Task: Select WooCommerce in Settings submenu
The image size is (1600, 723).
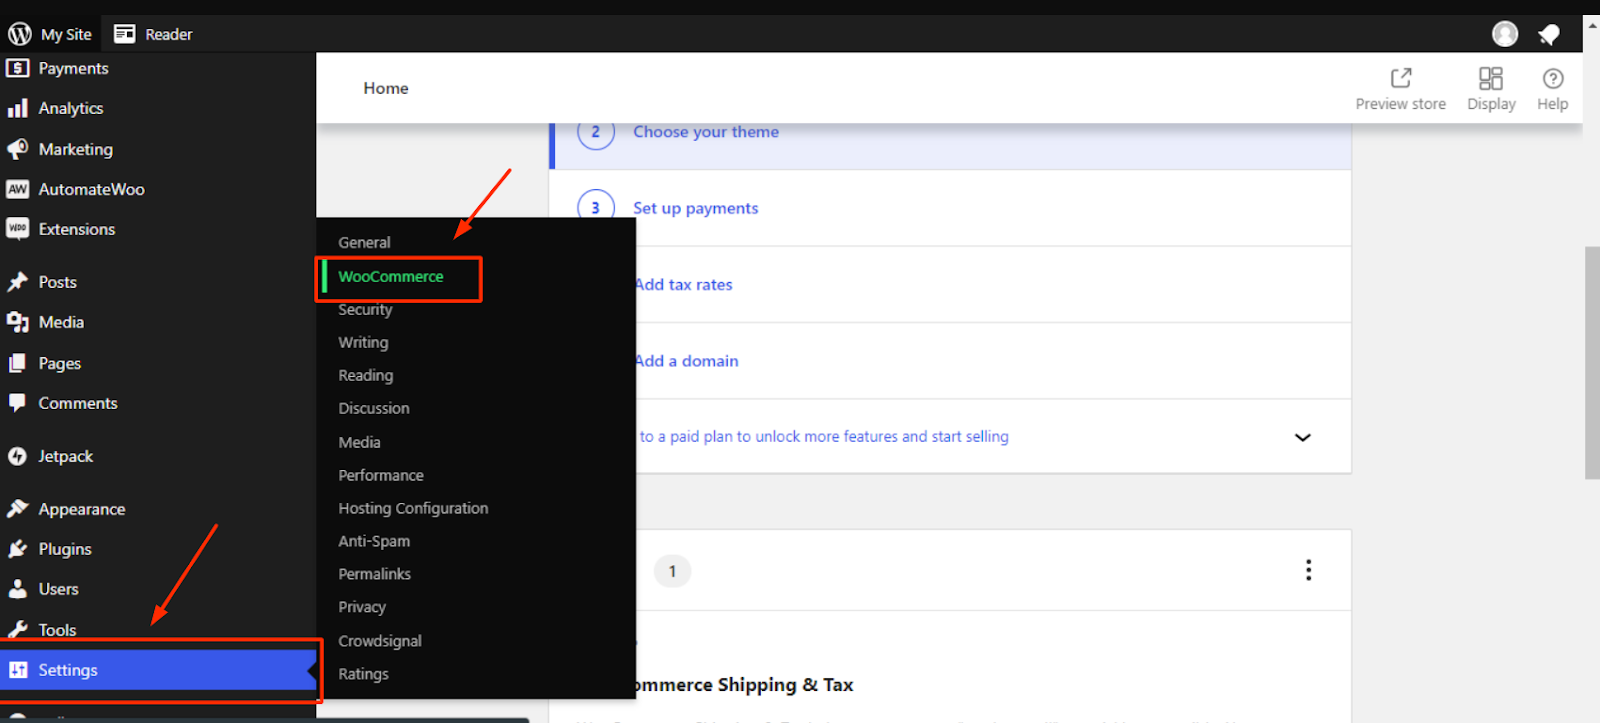Action: (391, 276)
